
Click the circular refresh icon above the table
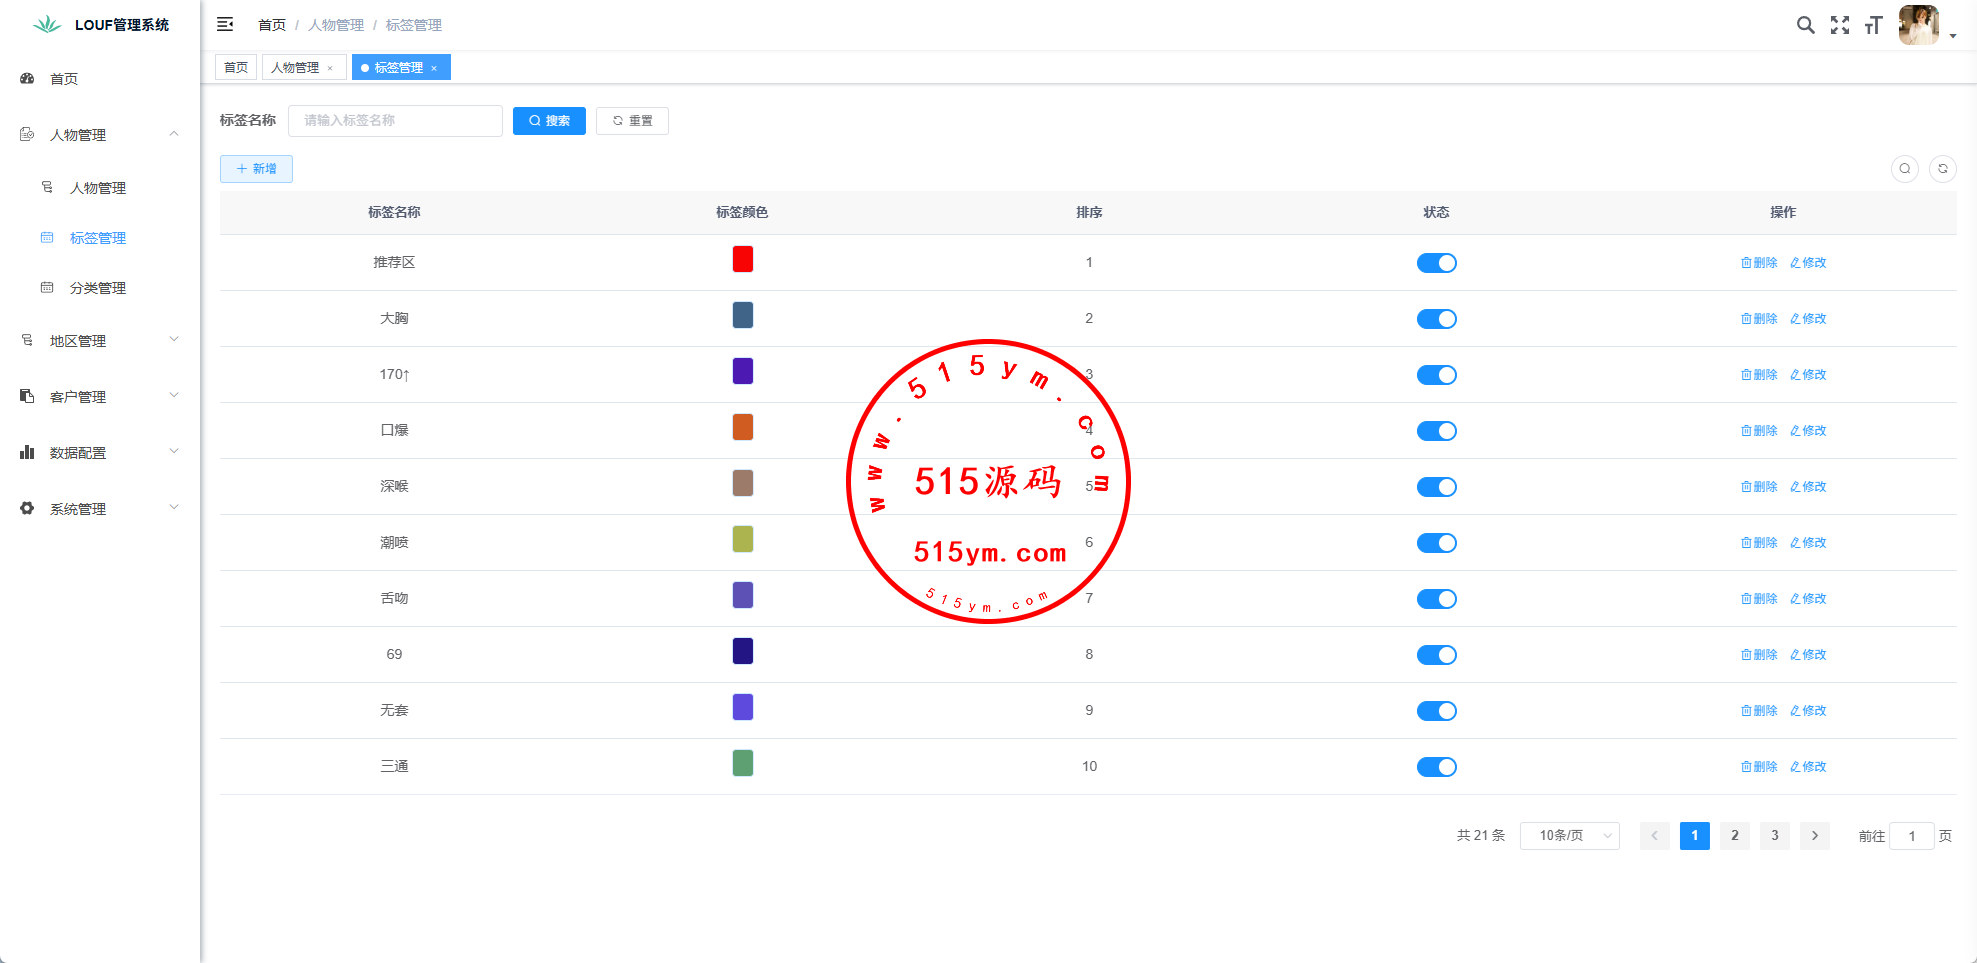coord(1942,169)
